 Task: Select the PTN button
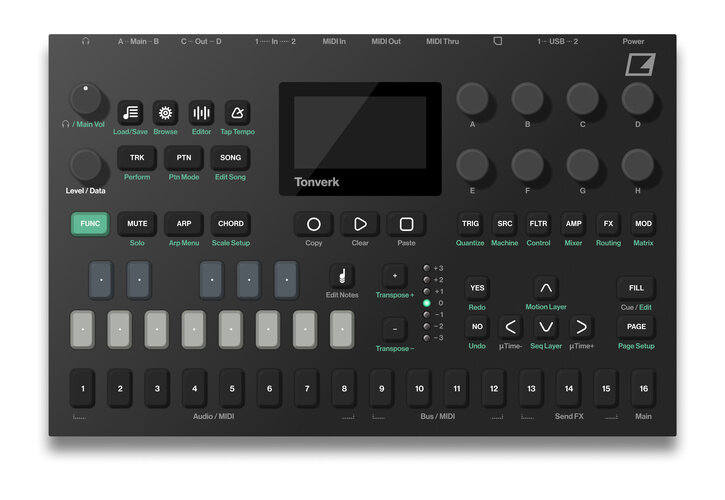click(184, 158)
